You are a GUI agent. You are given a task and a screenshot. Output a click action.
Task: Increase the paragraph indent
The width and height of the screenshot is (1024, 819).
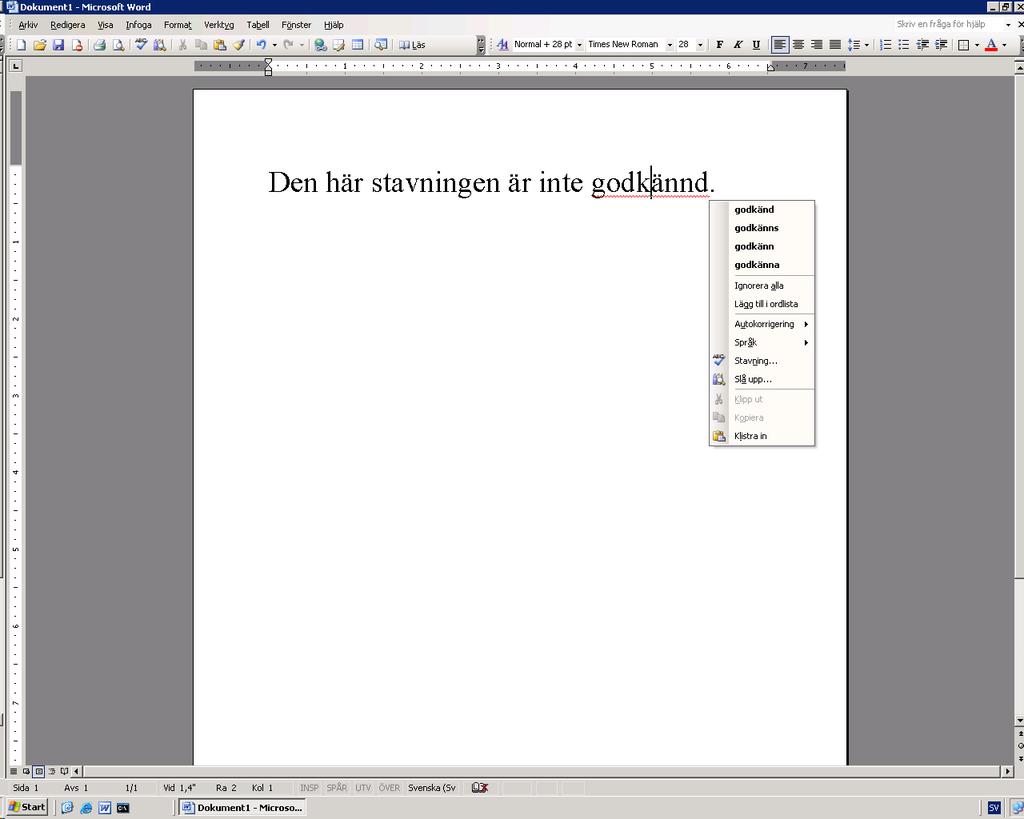click(x=941, y=45)
